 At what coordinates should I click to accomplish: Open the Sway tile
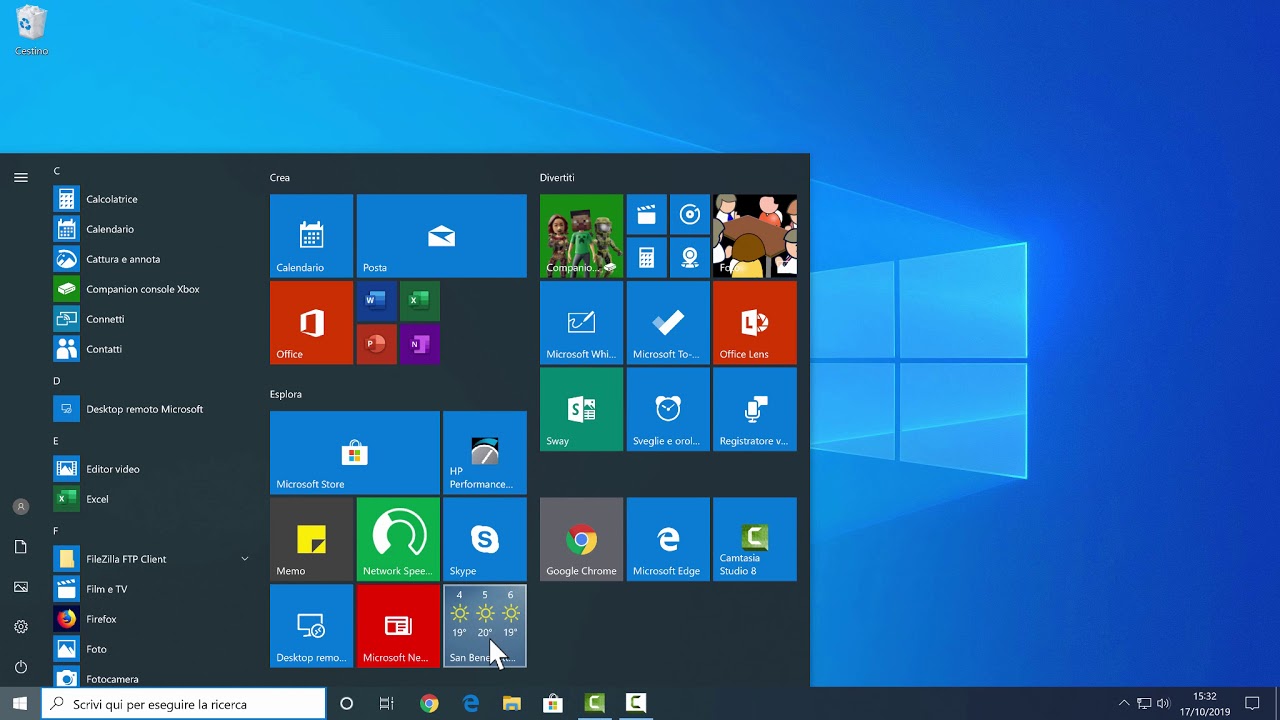click(x=581, y=409)
